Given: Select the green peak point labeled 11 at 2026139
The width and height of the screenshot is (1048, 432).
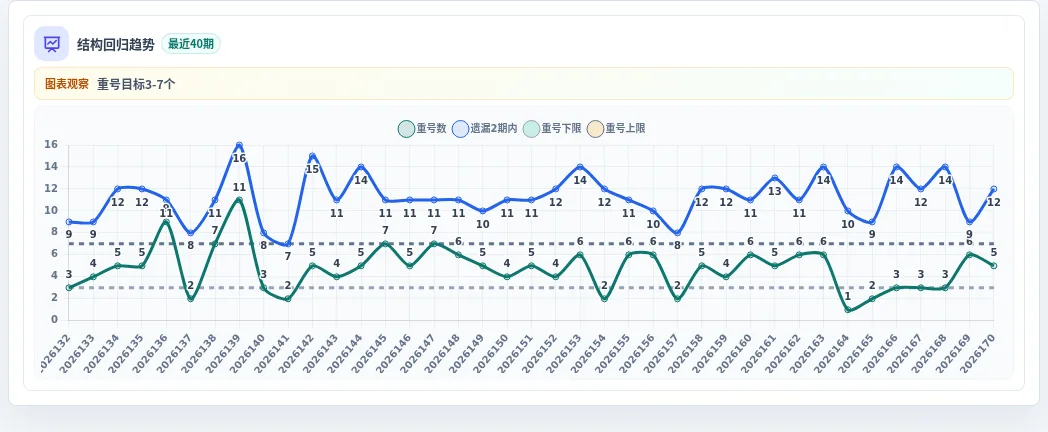Looking at the screenshot, I should 239,200.
